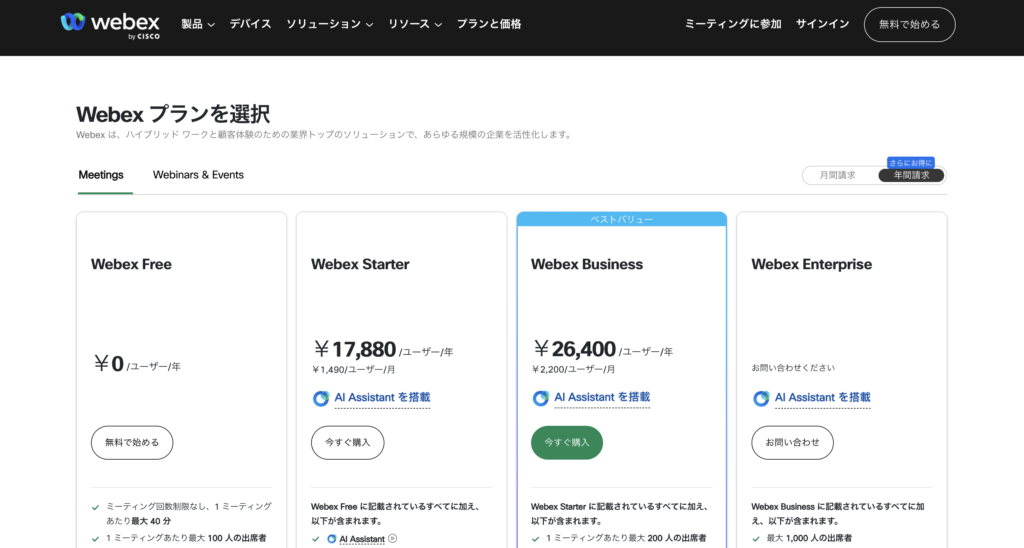Click the Webex Free plan title

click(x=131, y=265)
